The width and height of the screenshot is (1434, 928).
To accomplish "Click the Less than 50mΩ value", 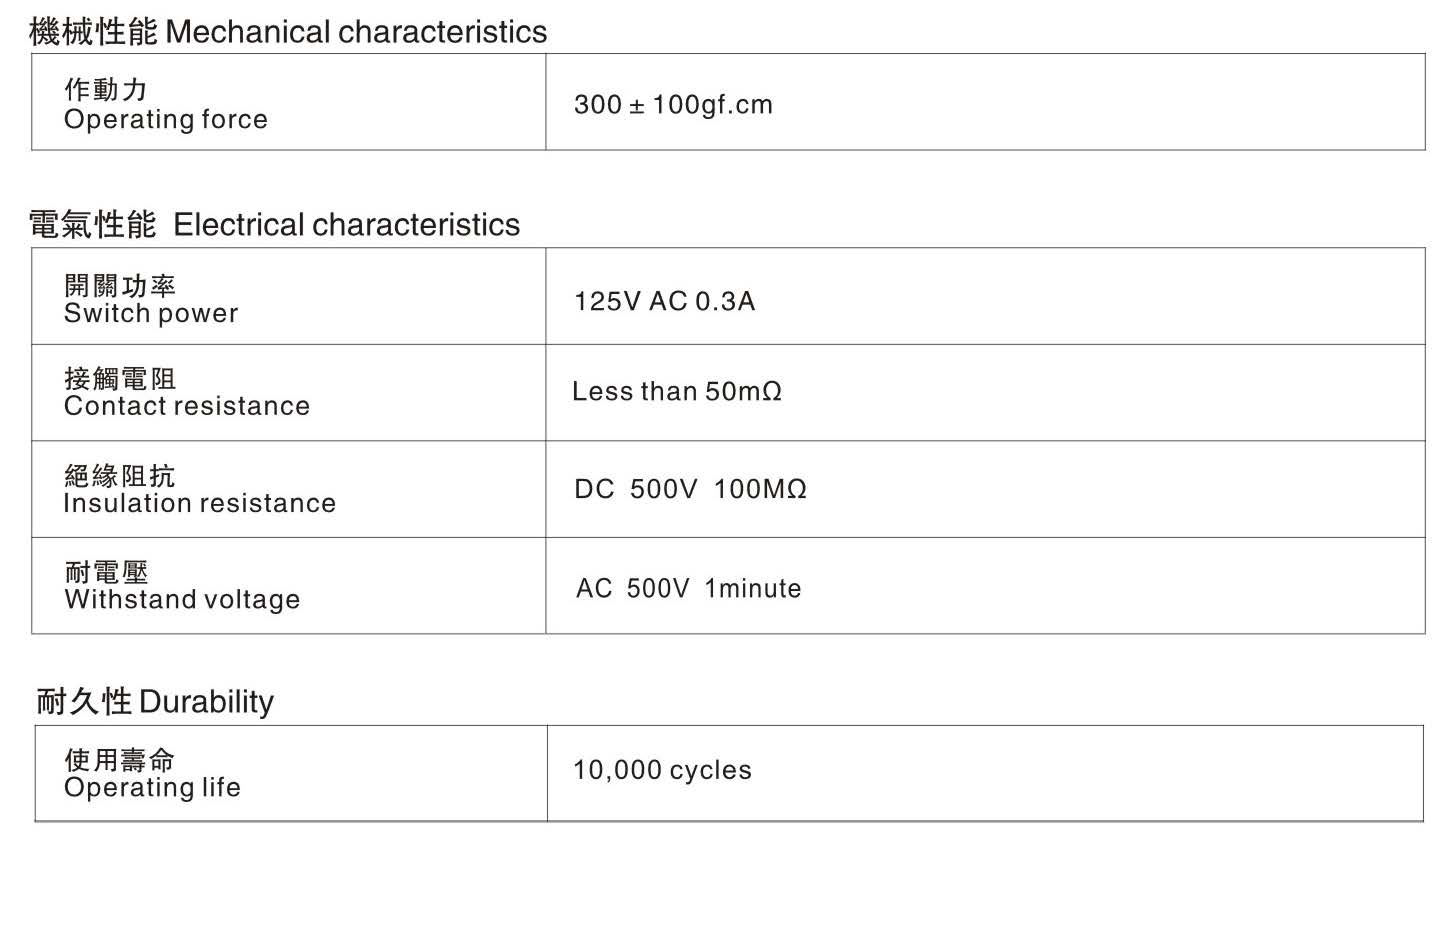I will pyautogui.click(x=677, y=391).
